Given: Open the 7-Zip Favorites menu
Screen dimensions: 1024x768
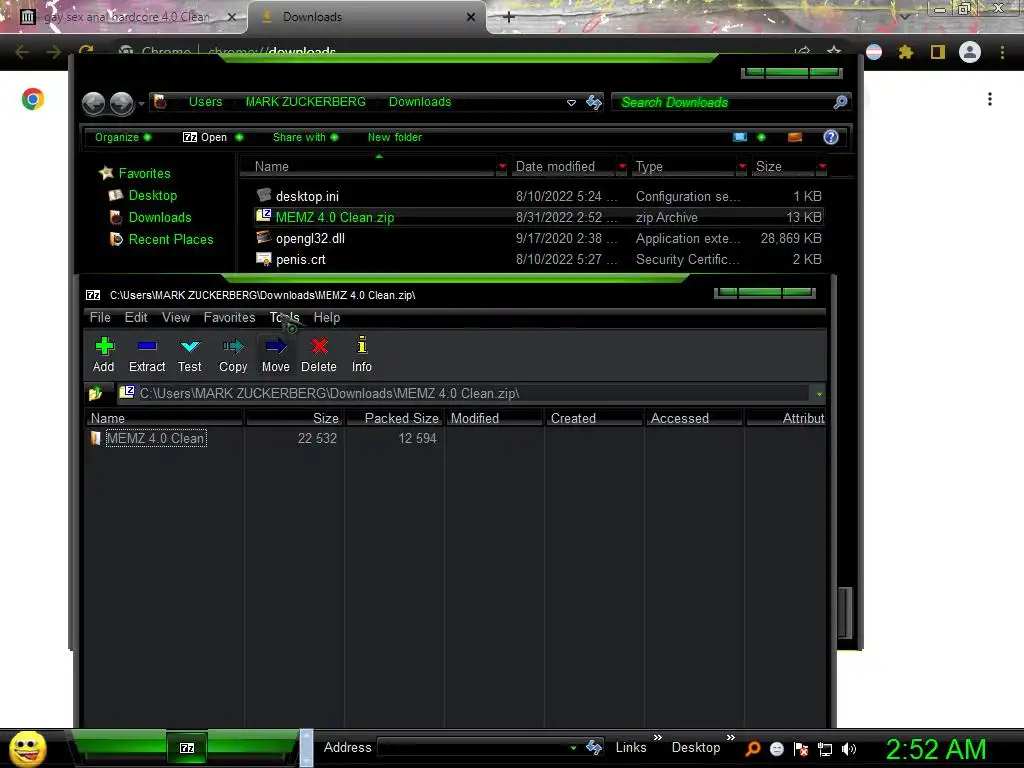Looking at the screenshot, I should pos(229,317).
